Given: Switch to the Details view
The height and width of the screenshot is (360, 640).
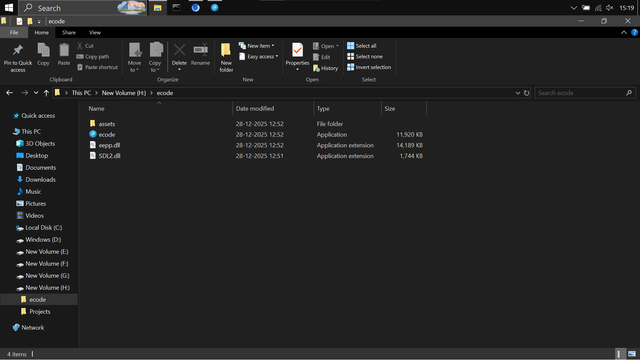Looking at the screenshot, I should (x=619, y=354).
